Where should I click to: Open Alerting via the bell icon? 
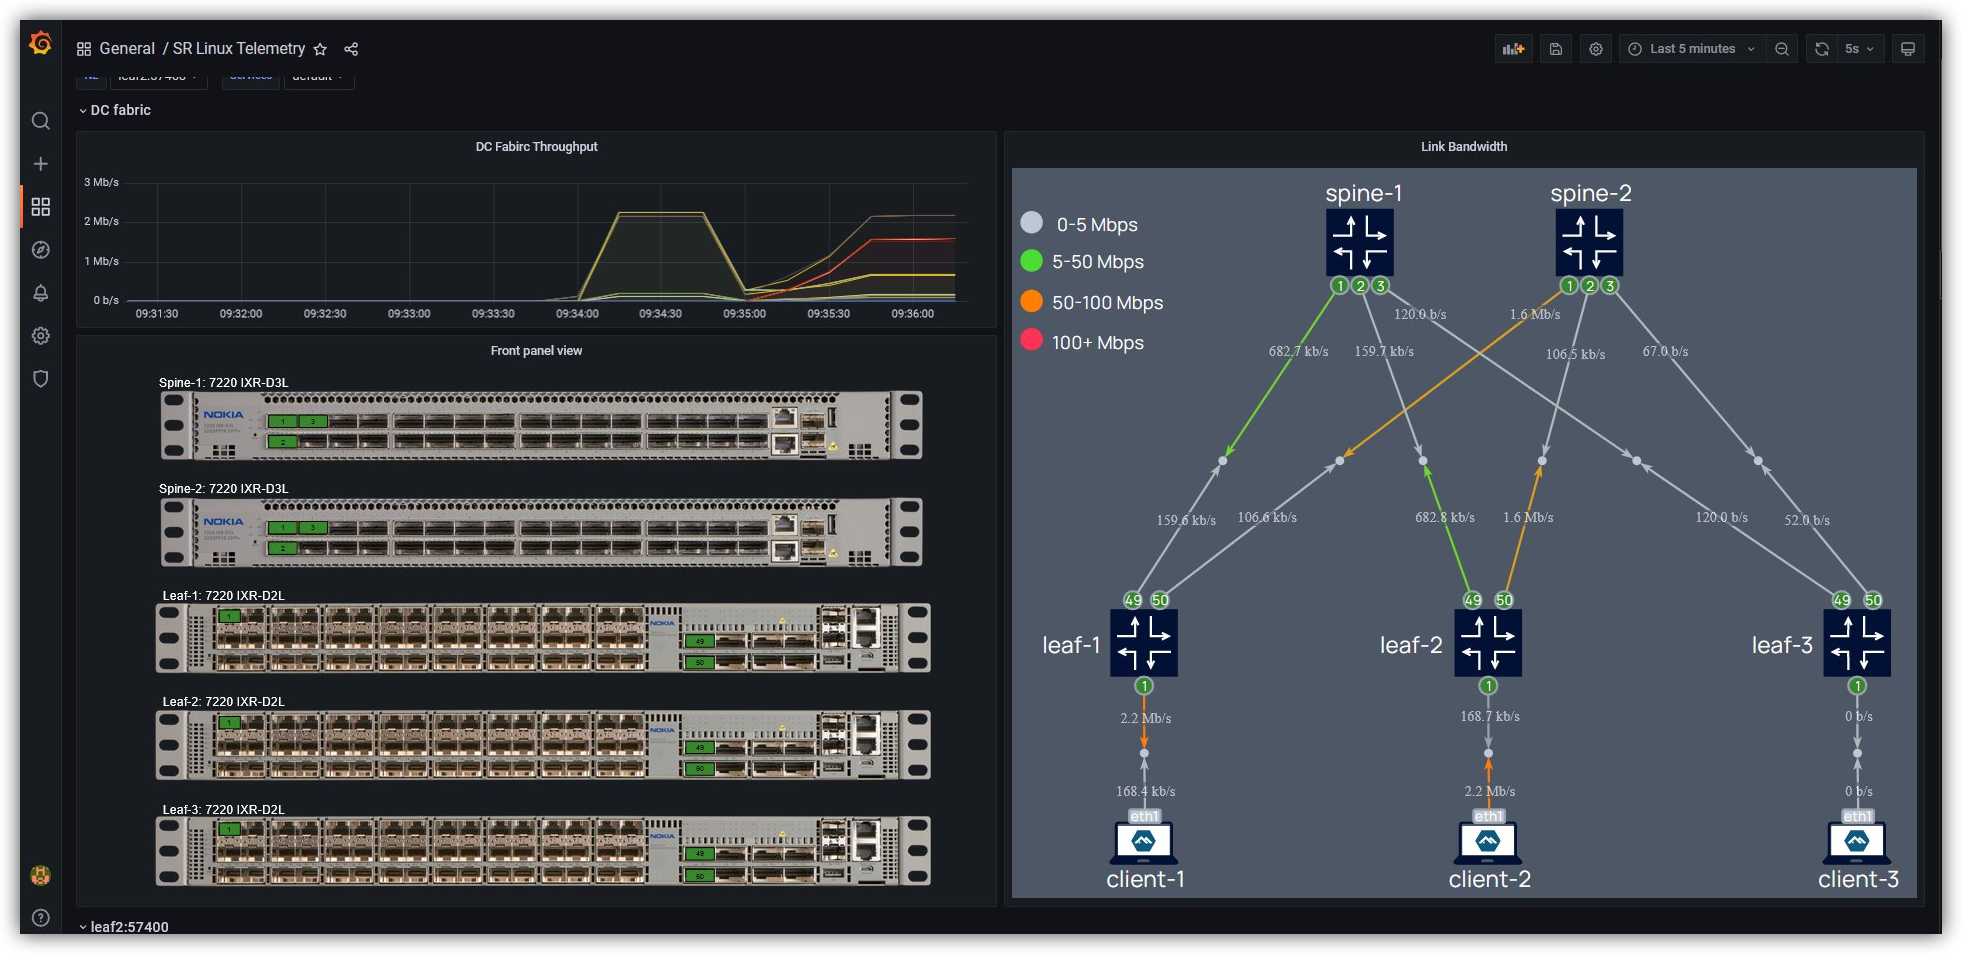[x=41, y=293]
